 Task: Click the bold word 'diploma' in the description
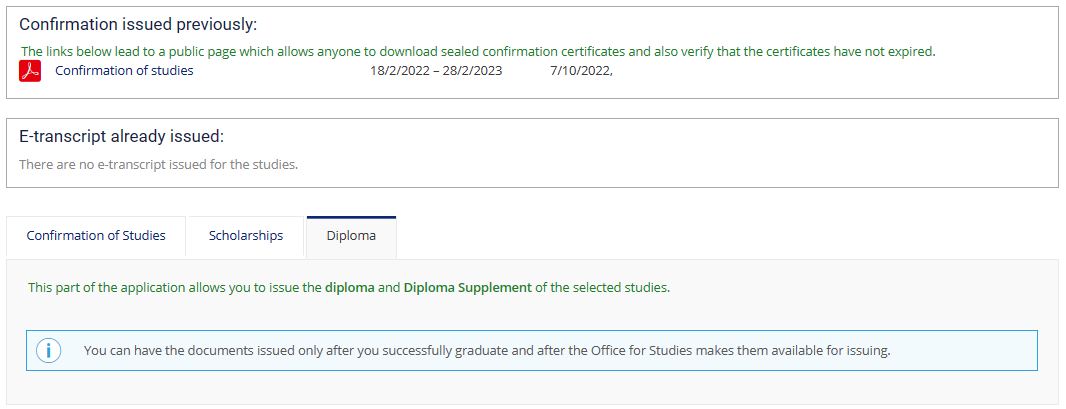(x=349, y=287)
